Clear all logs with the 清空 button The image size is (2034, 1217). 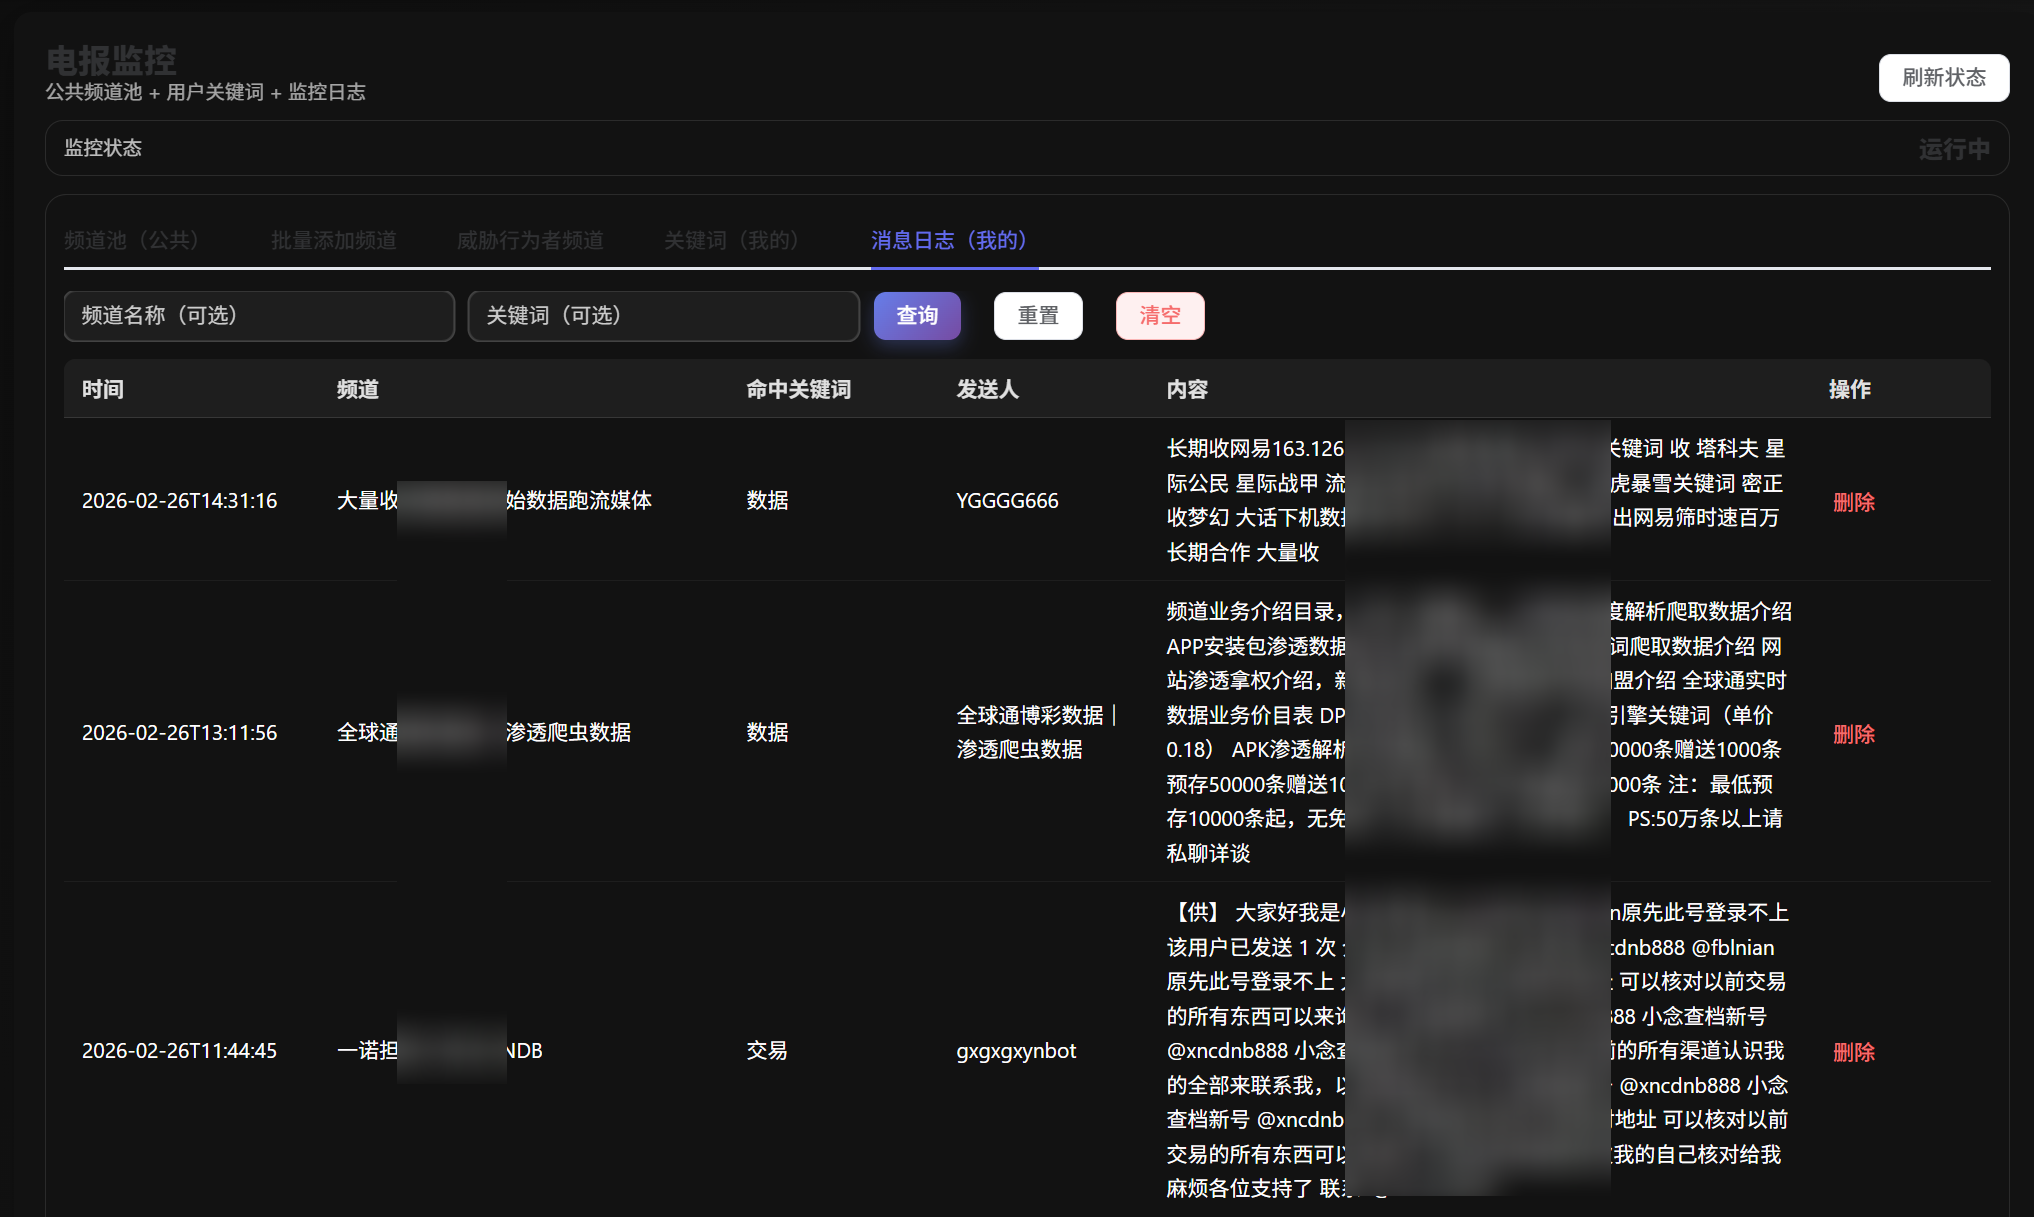tap(1159, 315)
